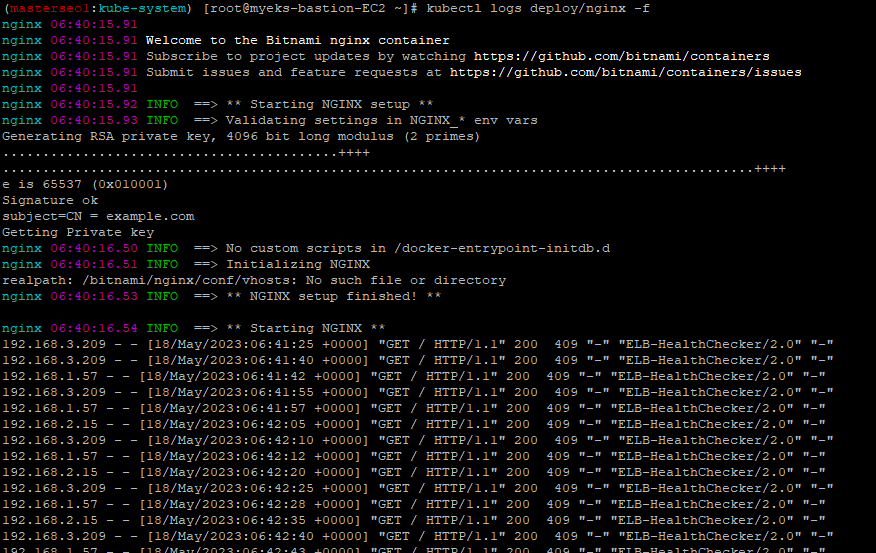Viewport: 876px width, 553px height.
Task: Click the /docker-entrypoint-initdb.d path text
Action: tap(502, 249)
